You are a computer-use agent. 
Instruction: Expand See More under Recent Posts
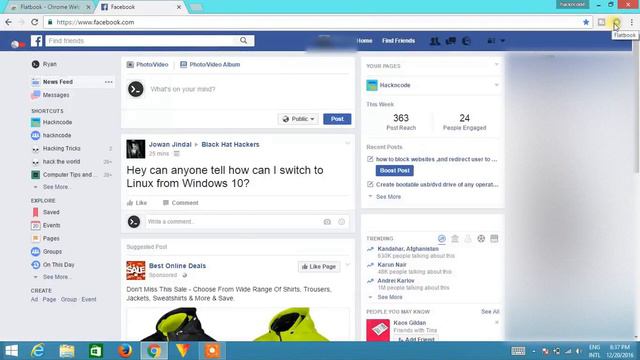pos(388,196)
